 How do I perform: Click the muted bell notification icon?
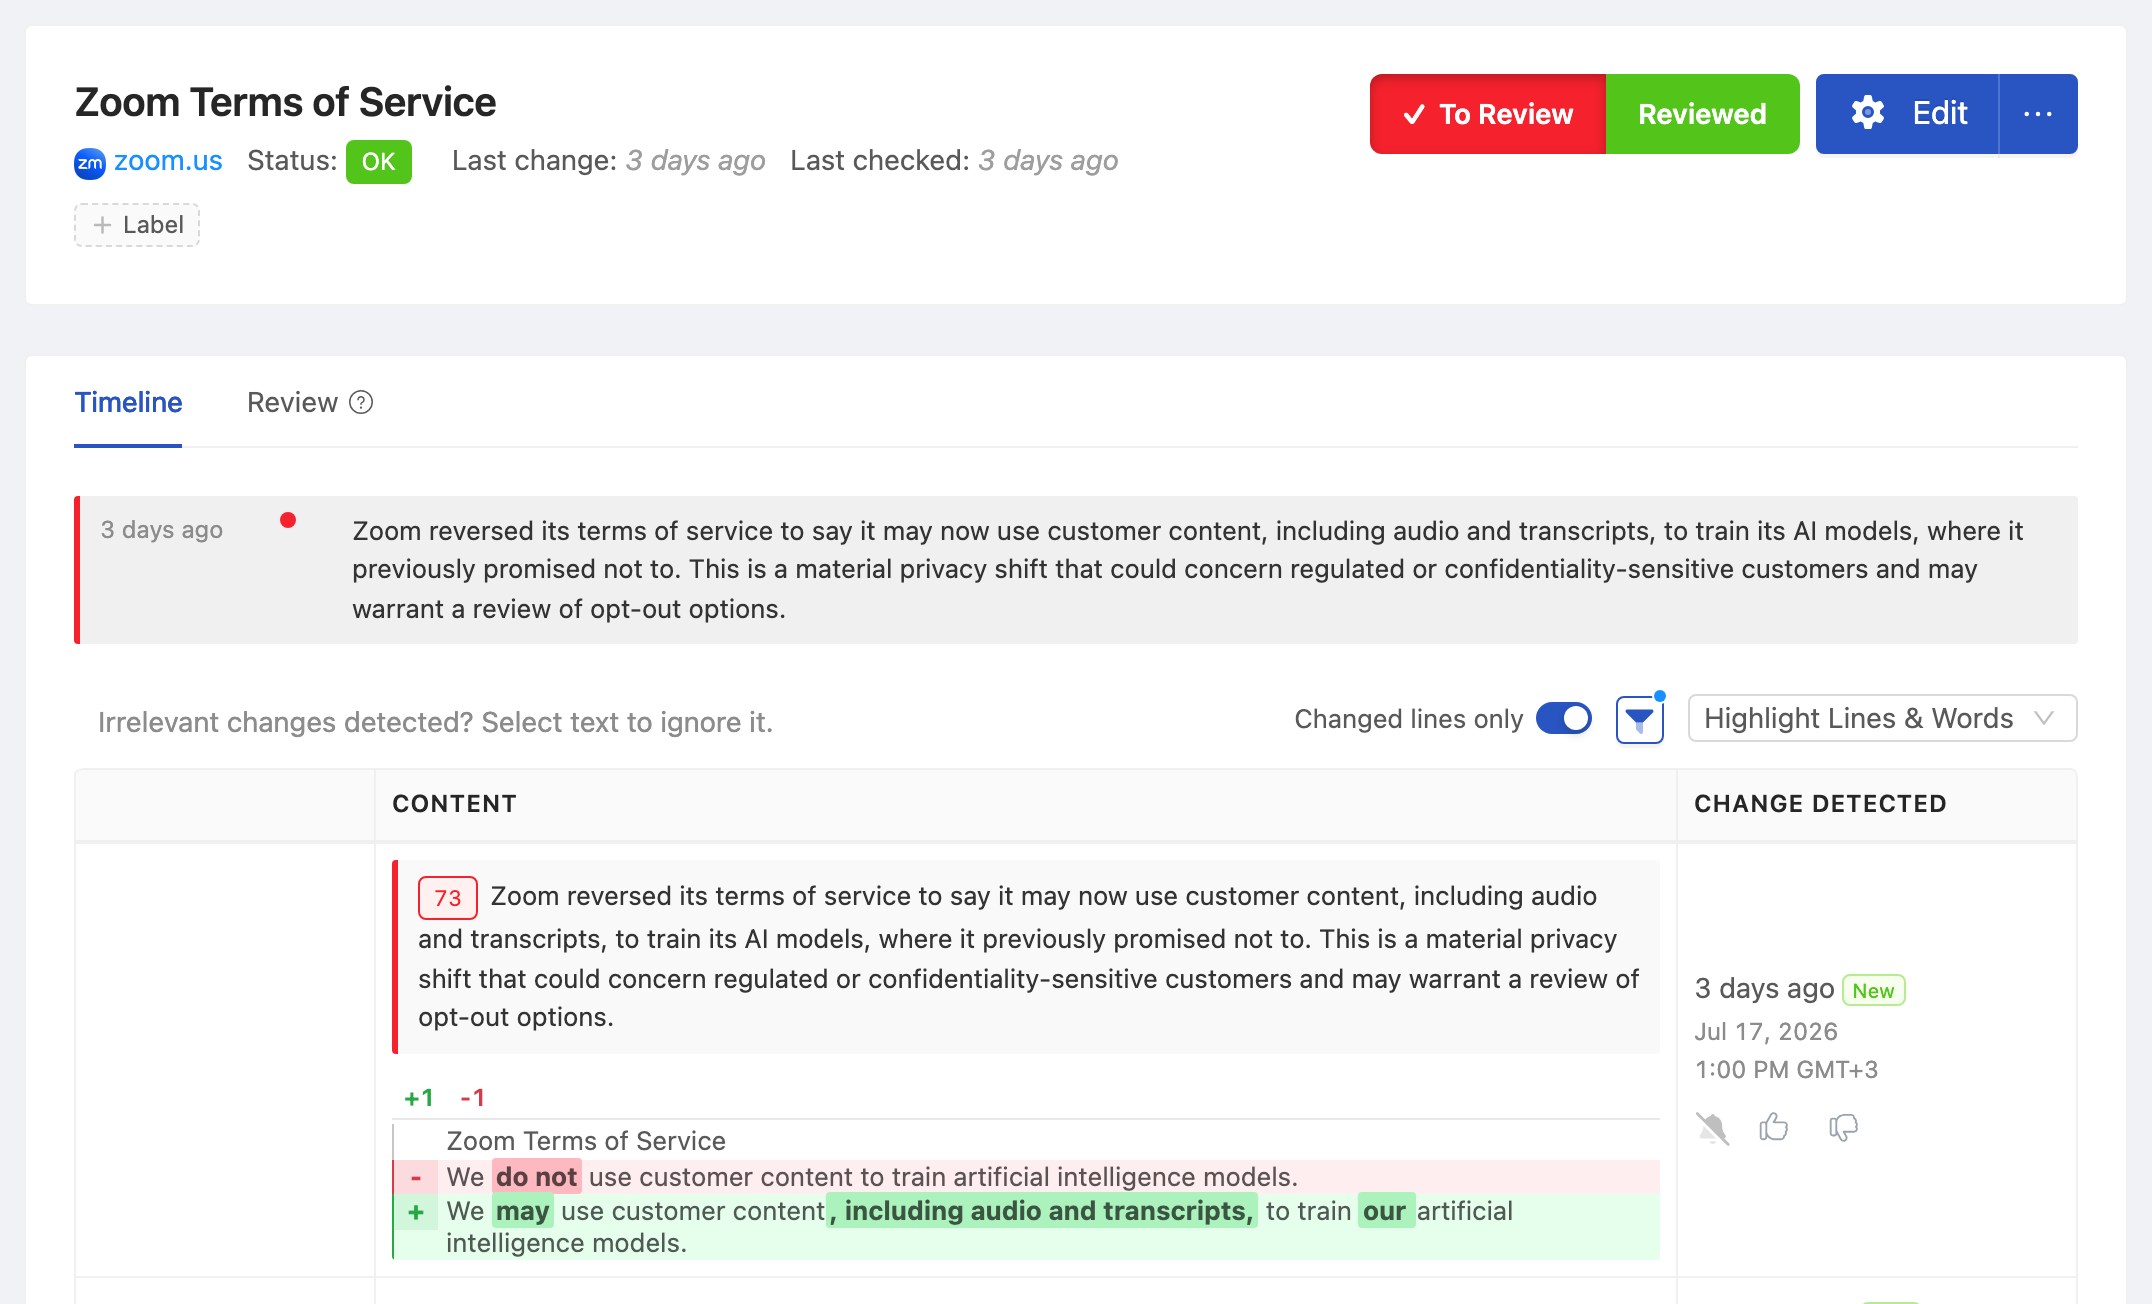click(1712, 1128)
